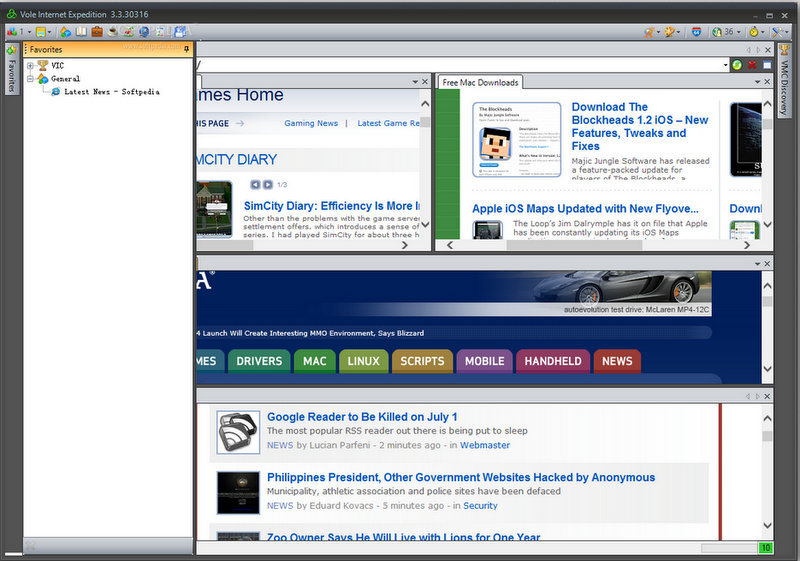Screen dimensions: 800x561
Task: Click the globe toolbar icon
Action: [144, 32]
